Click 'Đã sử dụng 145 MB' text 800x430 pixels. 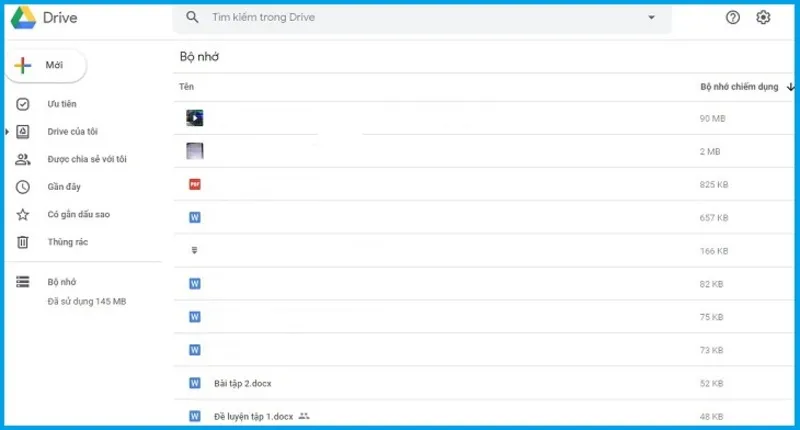(x=87, y=301)
